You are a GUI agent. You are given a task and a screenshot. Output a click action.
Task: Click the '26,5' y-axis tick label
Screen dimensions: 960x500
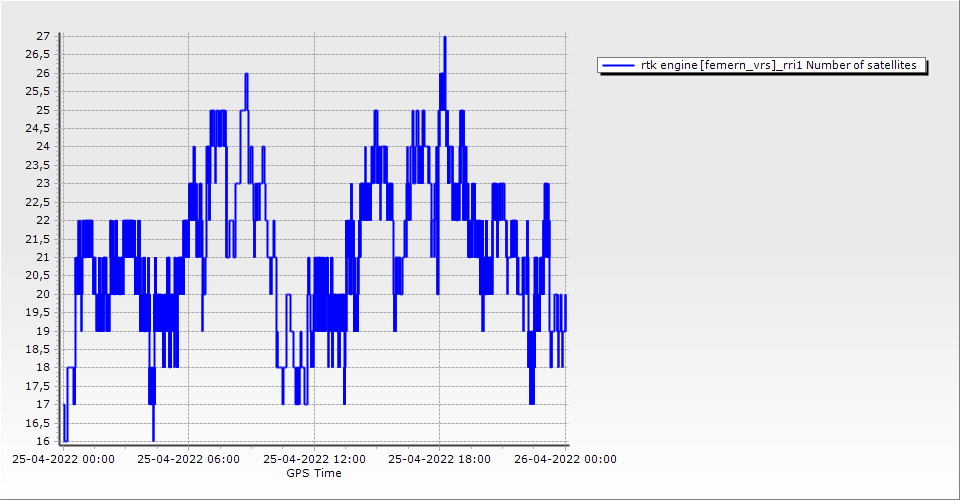(x=38, y=55)
